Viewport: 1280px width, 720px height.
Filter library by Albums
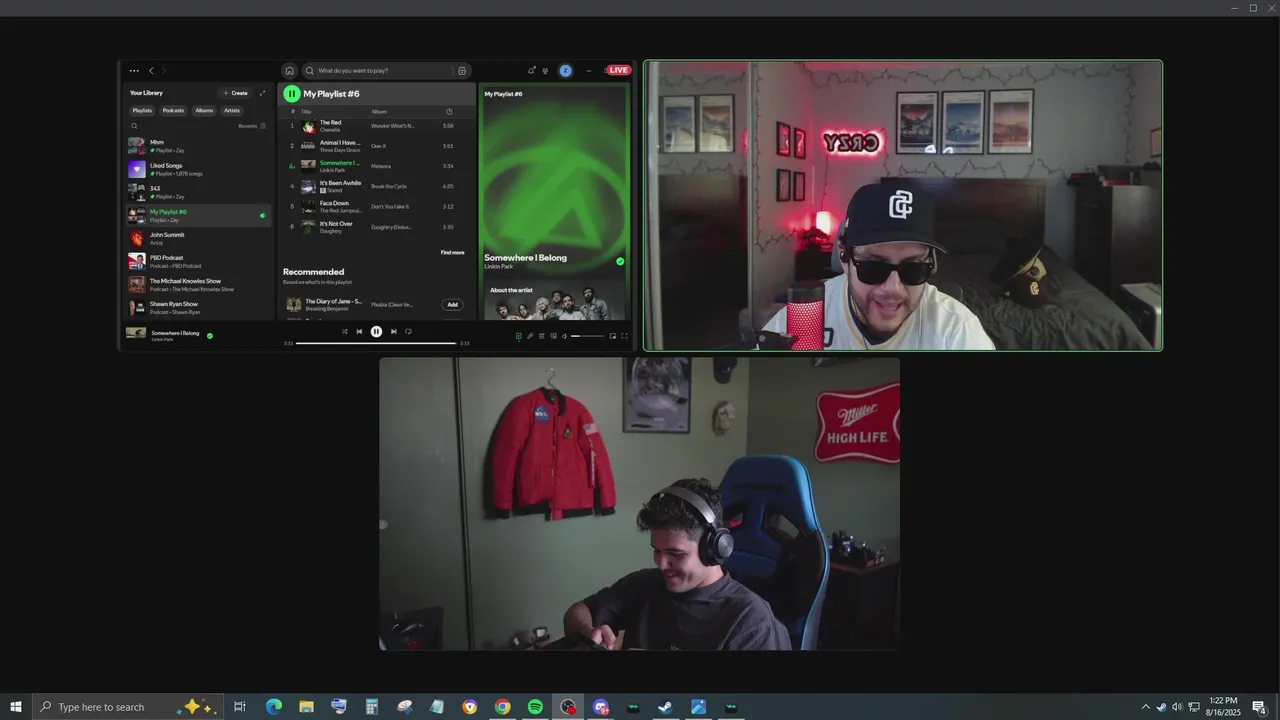coord(204,110)
